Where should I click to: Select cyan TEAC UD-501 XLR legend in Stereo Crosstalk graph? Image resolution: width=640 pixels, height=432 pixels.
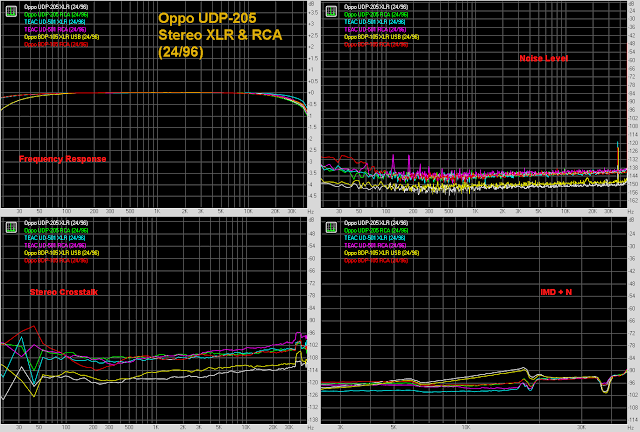[x=55, y=238]
